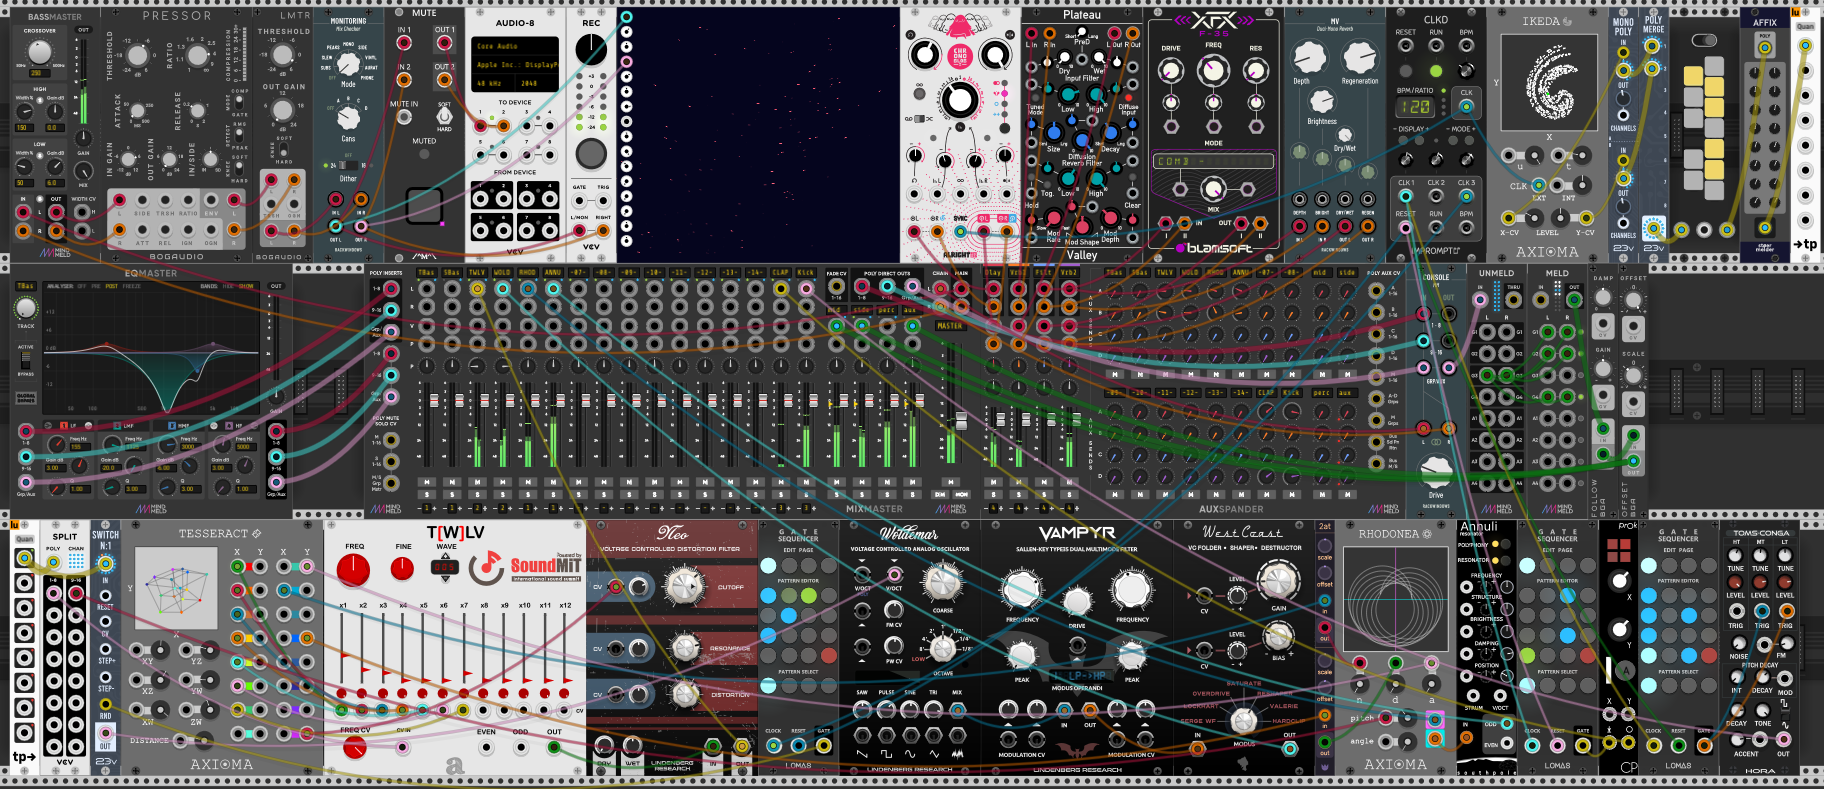Click the SoundMiT logo on T[W]LV module
Image resolution: width=1824 pixels, height=789 pixels.
point(525,566)
